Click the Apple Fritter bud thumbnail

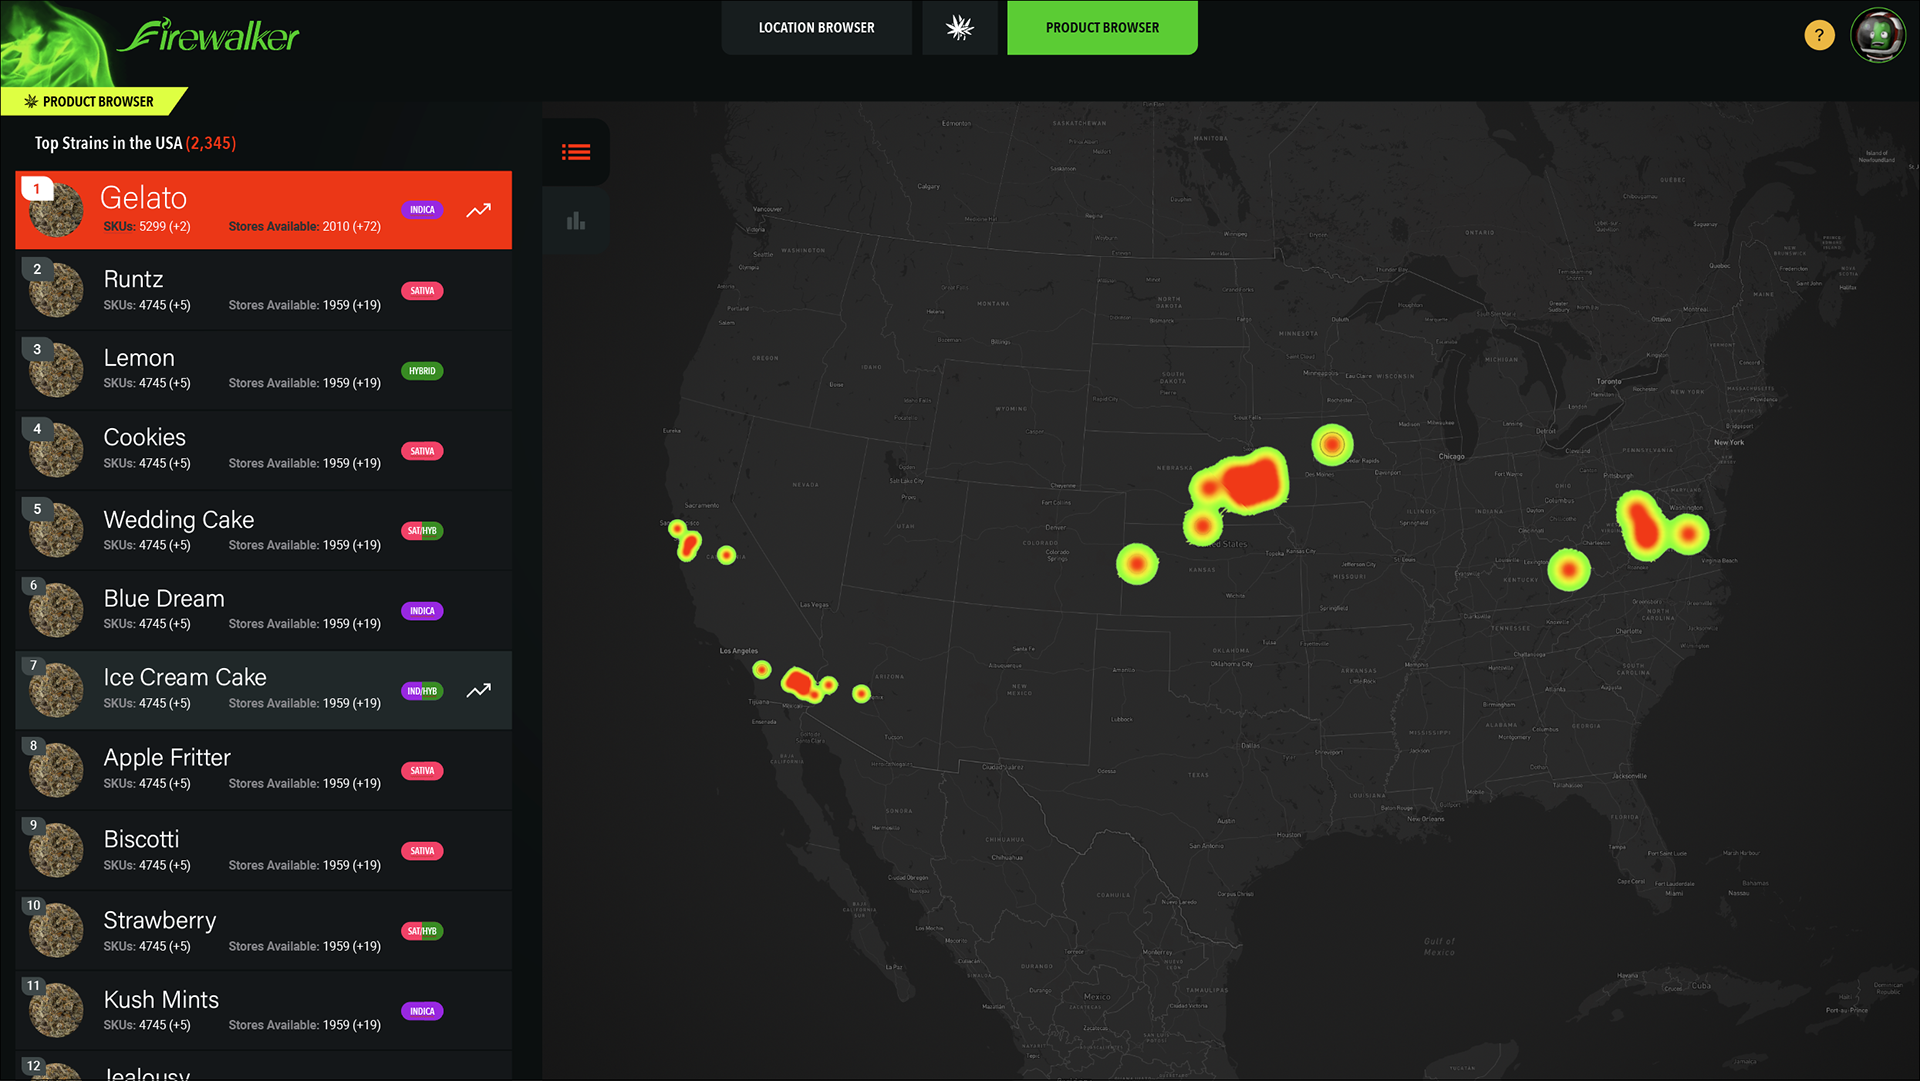pos(56,770)
